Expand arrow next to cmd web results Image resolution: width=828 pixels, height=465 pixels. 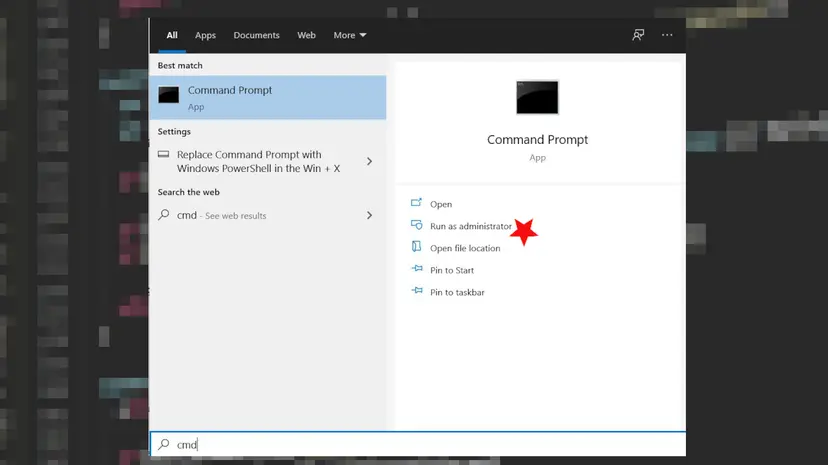pyautogui.click(x=369, y=215)
